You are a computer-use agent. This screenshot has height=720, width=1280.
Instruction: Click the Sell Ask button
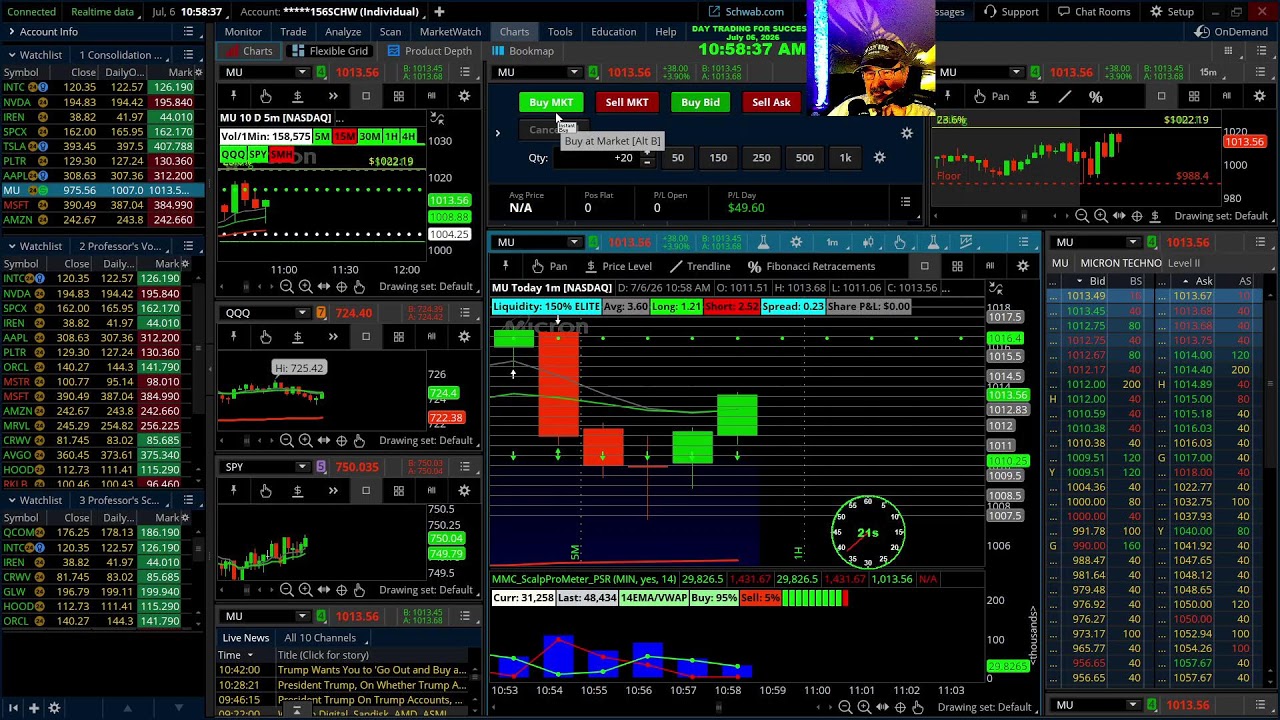click(771, 102)
